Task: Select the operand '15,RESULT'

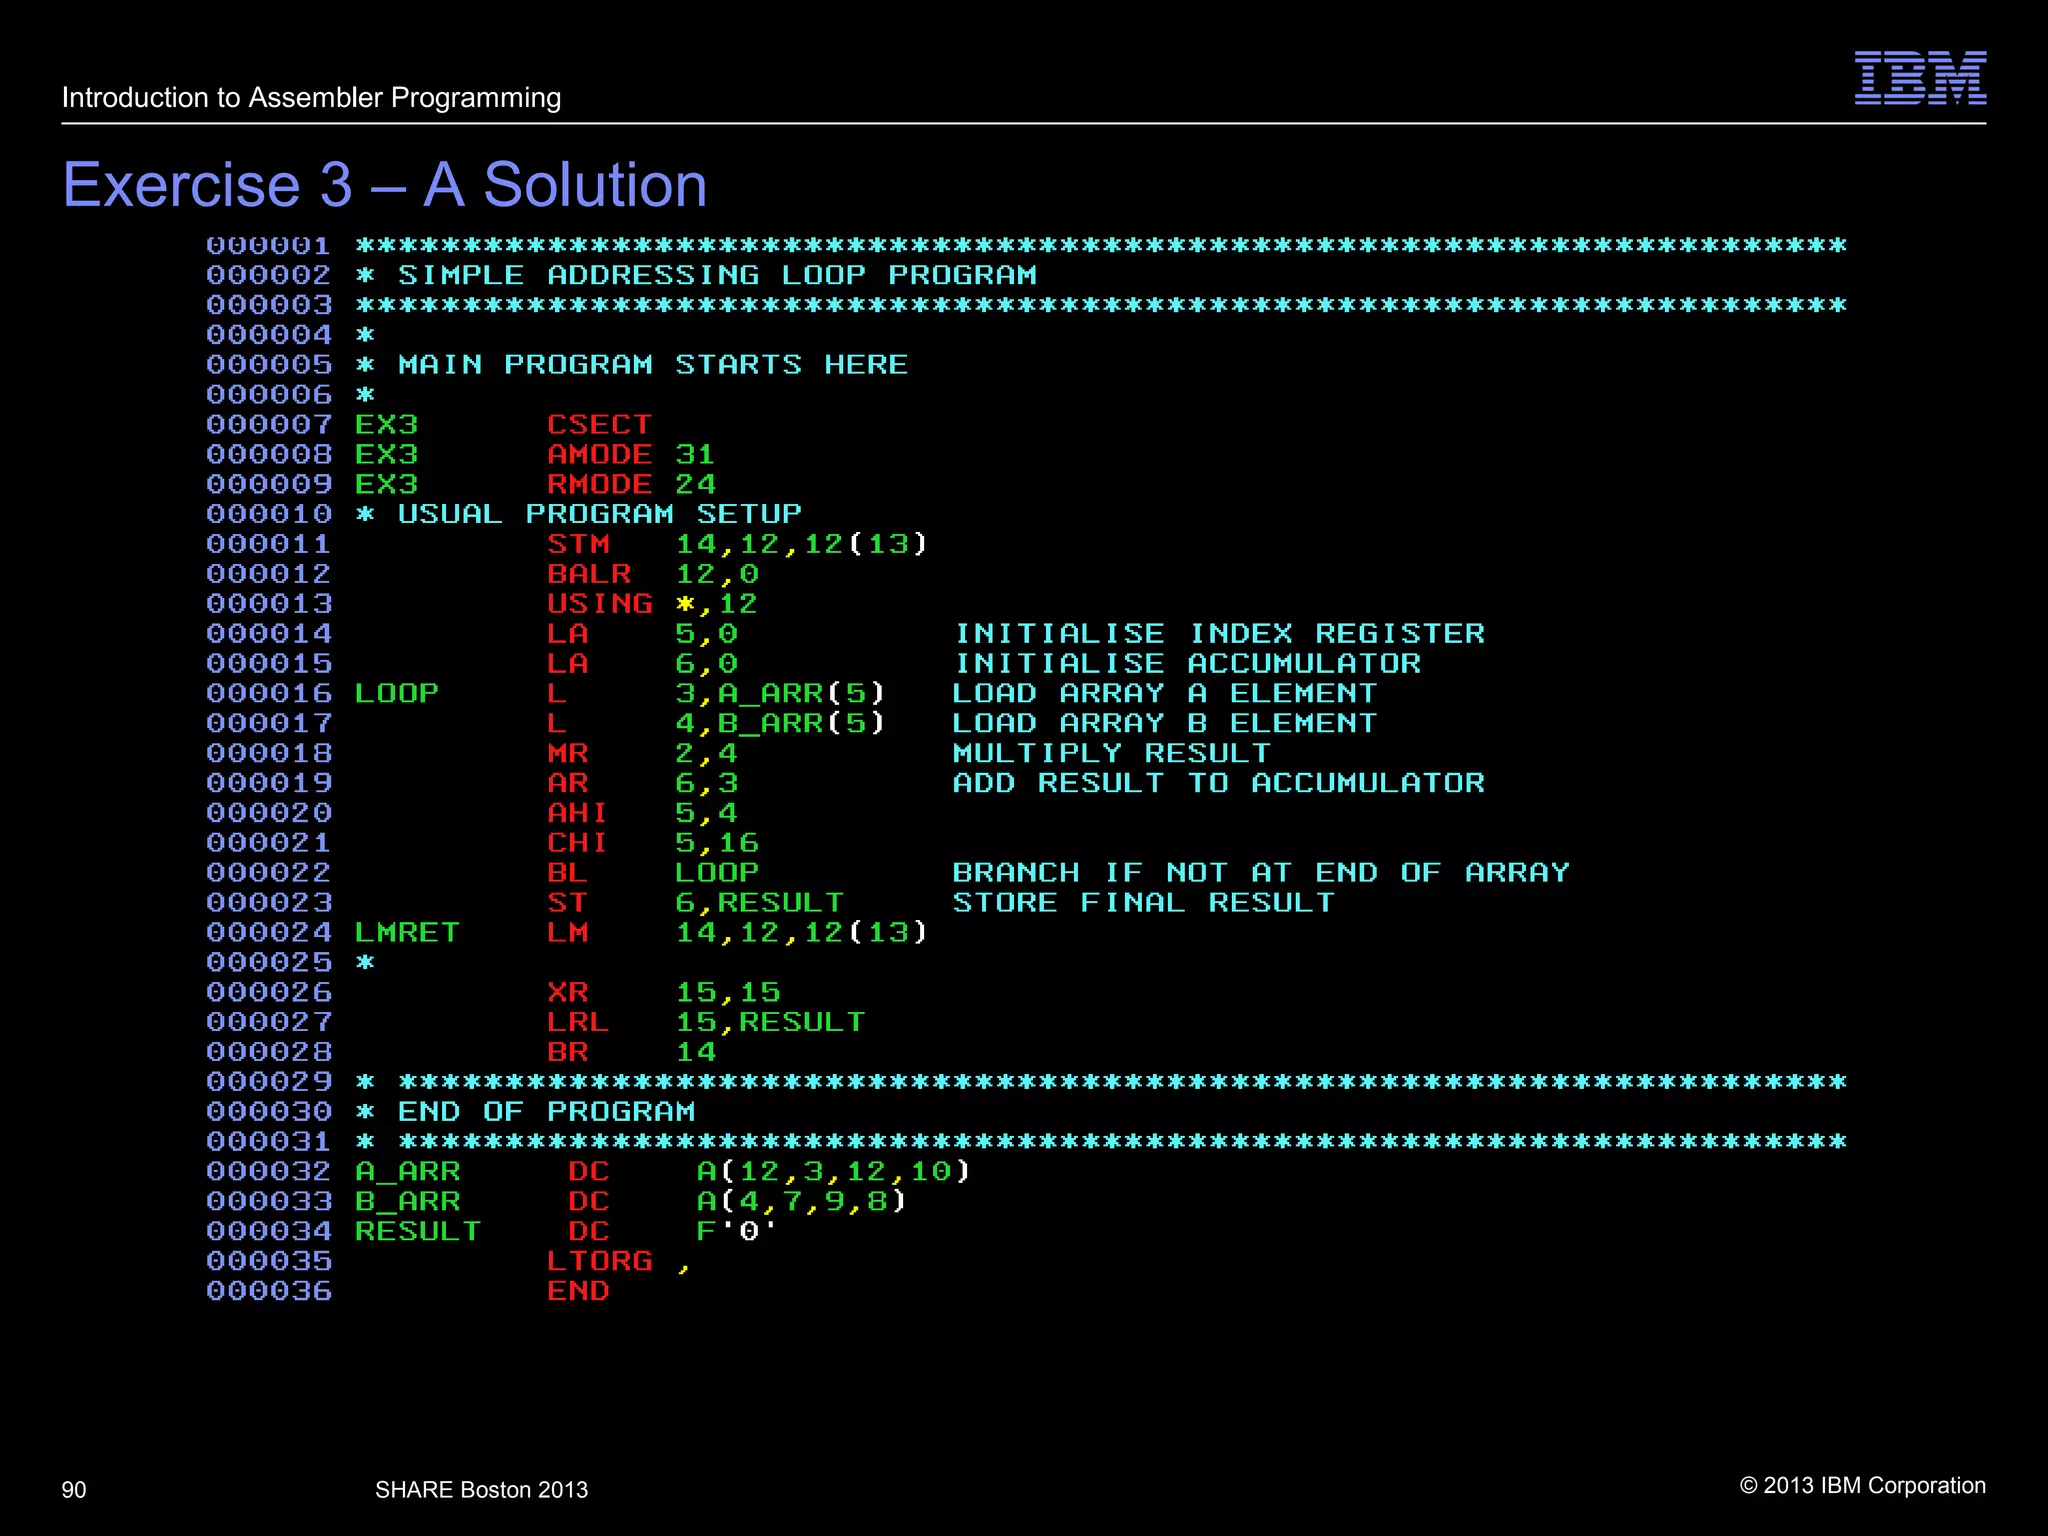Action: click(x=770, y=1022)
